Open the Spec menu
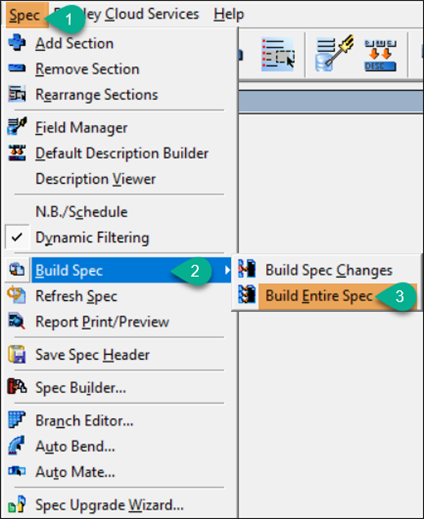The width and height of the screenshot is (424, 519). coord(25,15)
